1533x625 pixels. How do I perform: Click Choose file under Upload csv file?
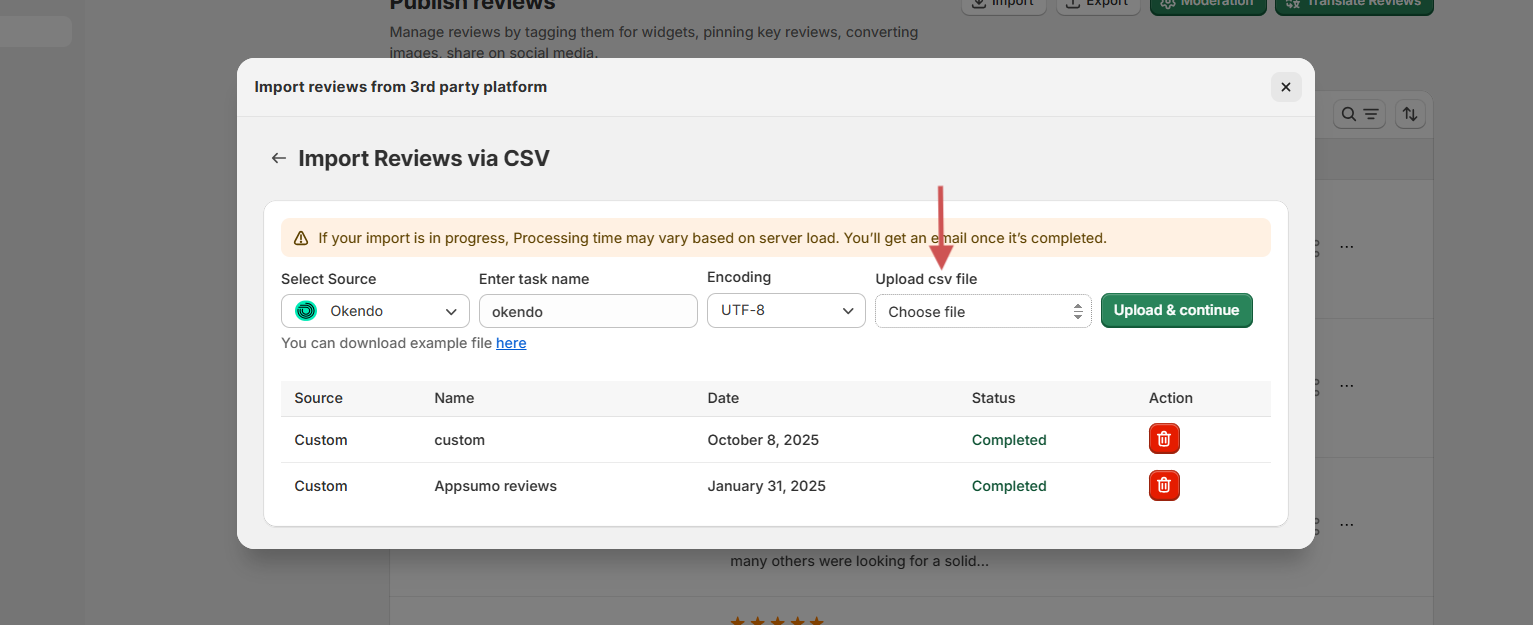982,311
